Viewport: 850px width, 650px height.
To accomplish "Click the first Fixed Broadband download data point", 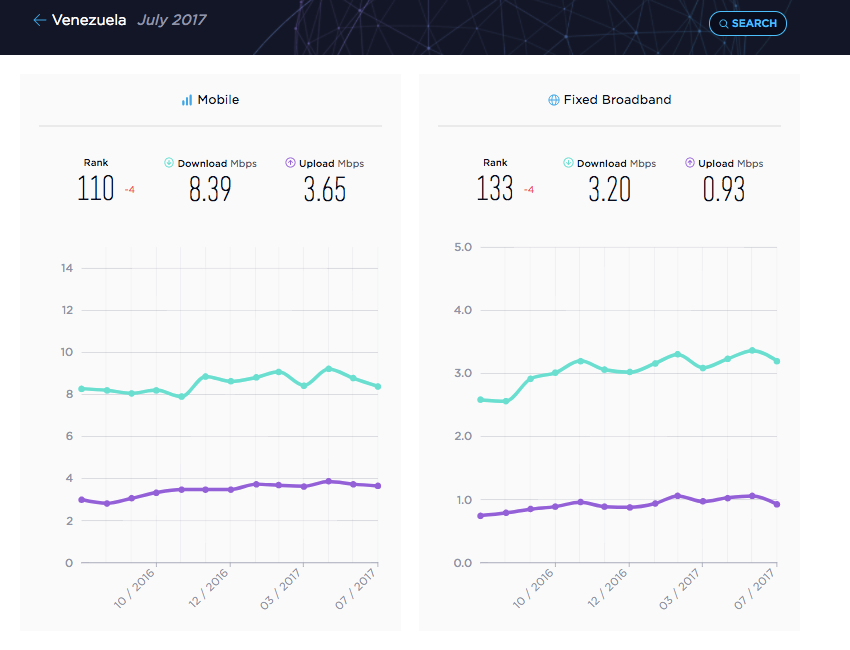I will pos(480,400).
